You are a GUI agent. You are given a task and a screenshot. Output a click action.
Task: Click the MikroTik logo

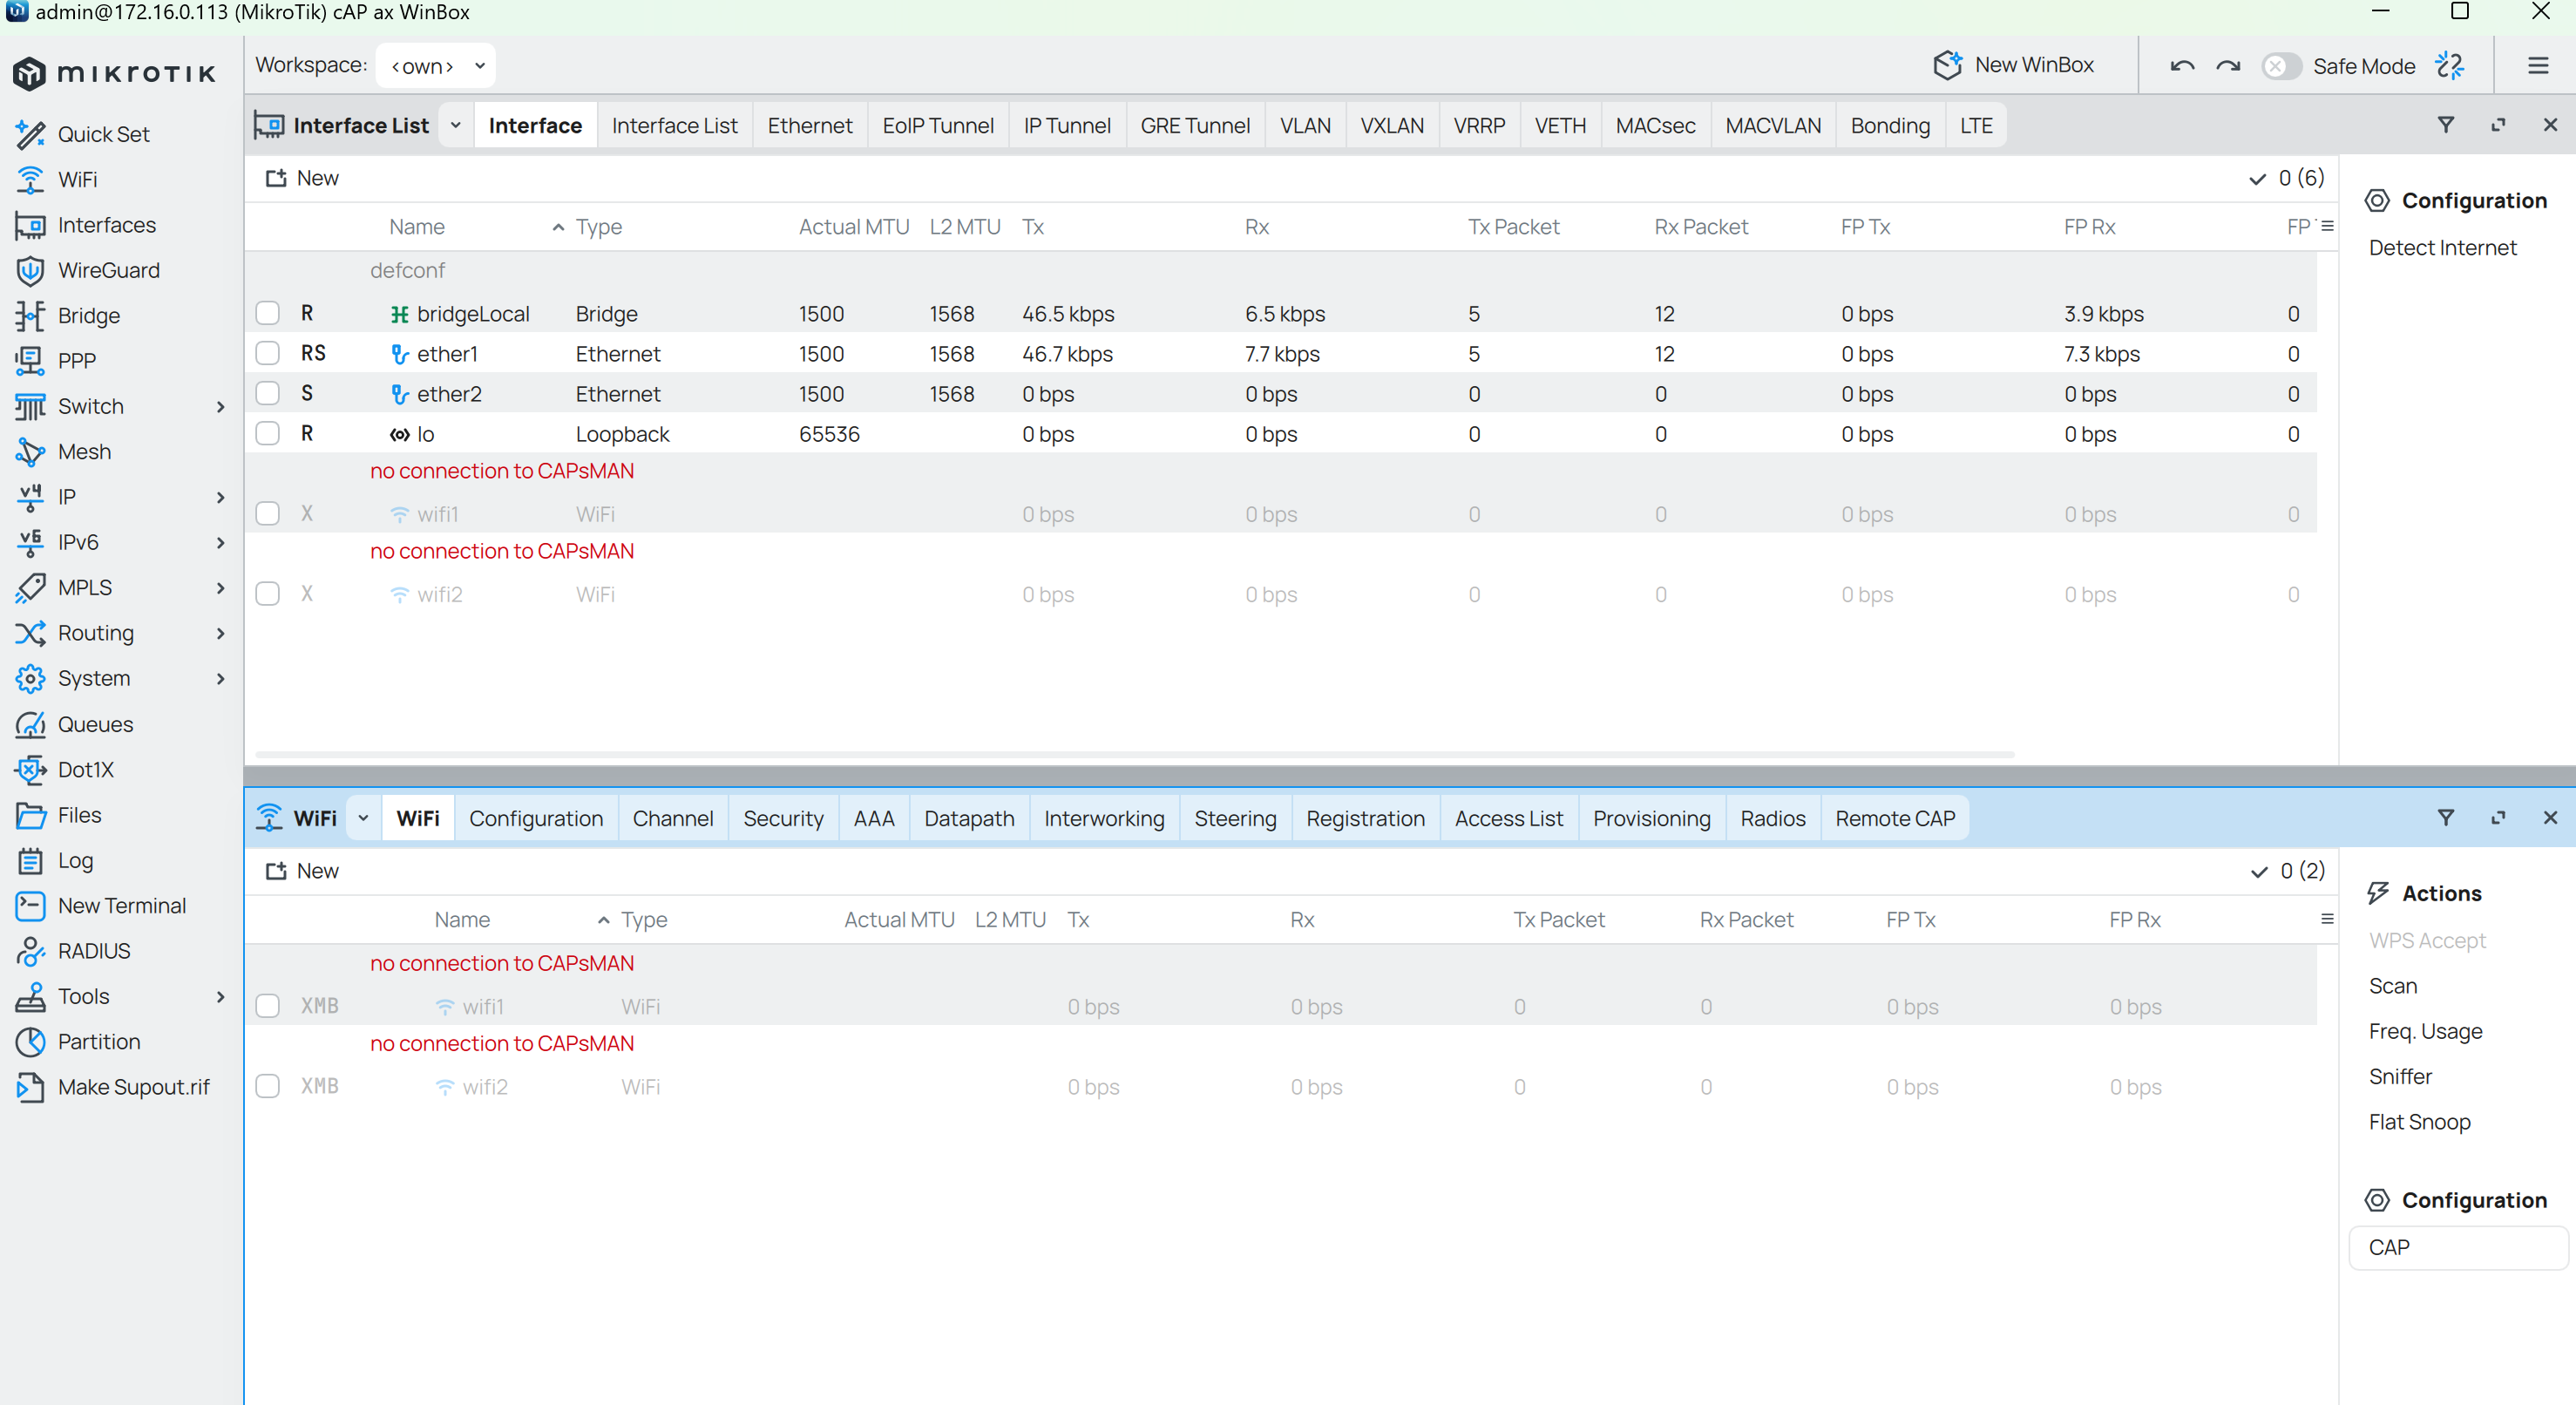(114, 73)
